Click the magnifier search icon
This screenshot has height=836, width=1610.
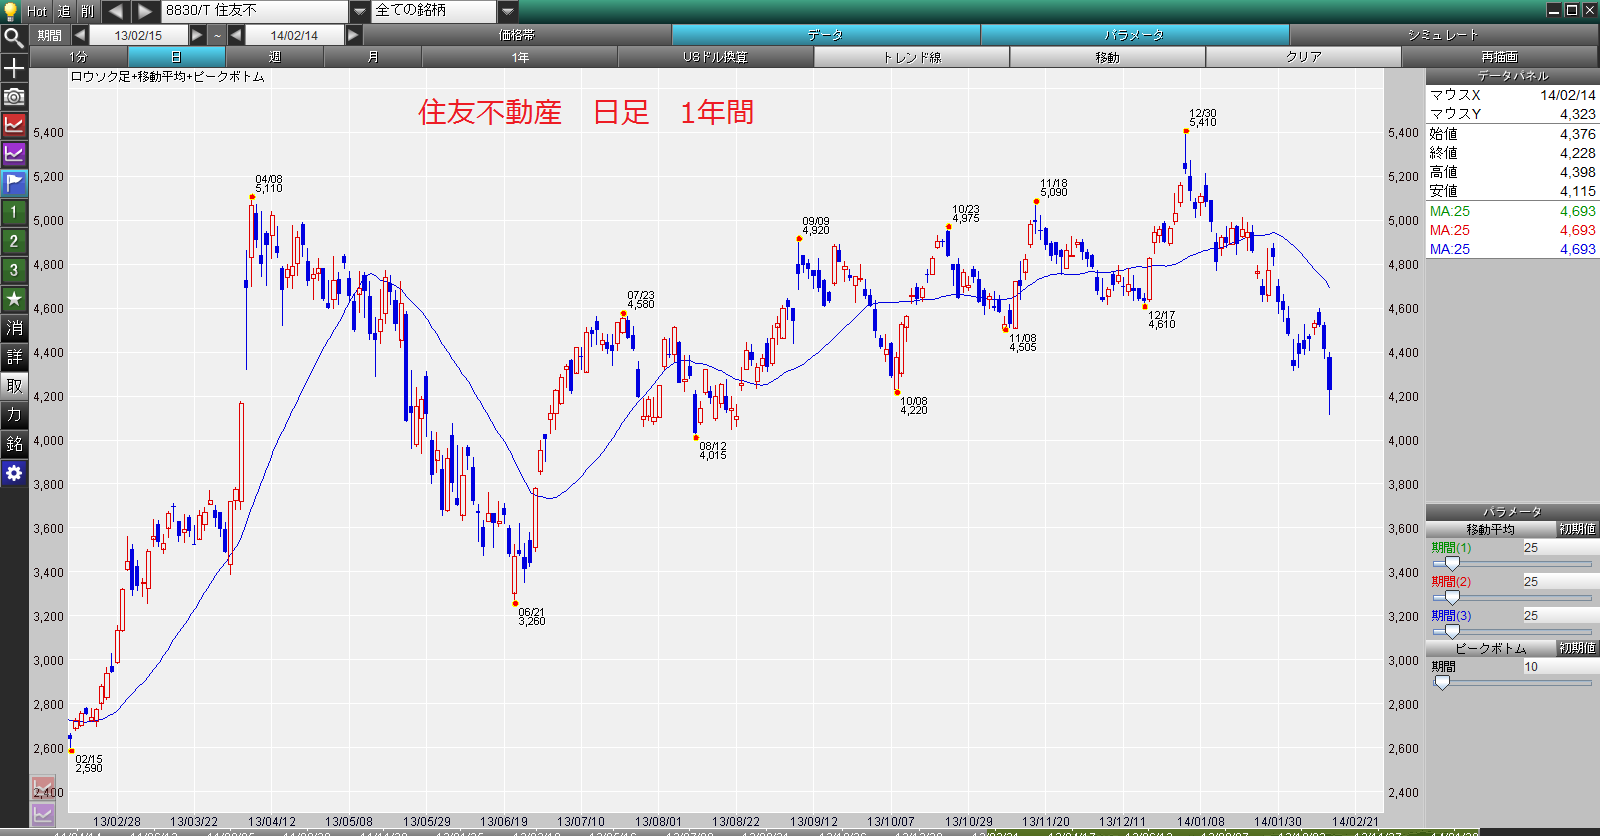click(x=14, y=39)
